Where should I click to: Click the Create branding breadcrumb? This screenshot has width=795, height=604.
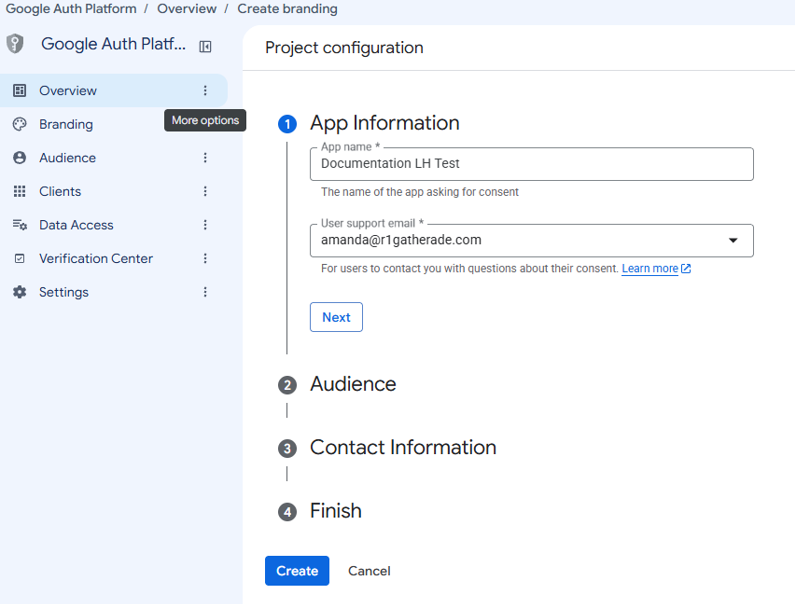click(287, 9)
